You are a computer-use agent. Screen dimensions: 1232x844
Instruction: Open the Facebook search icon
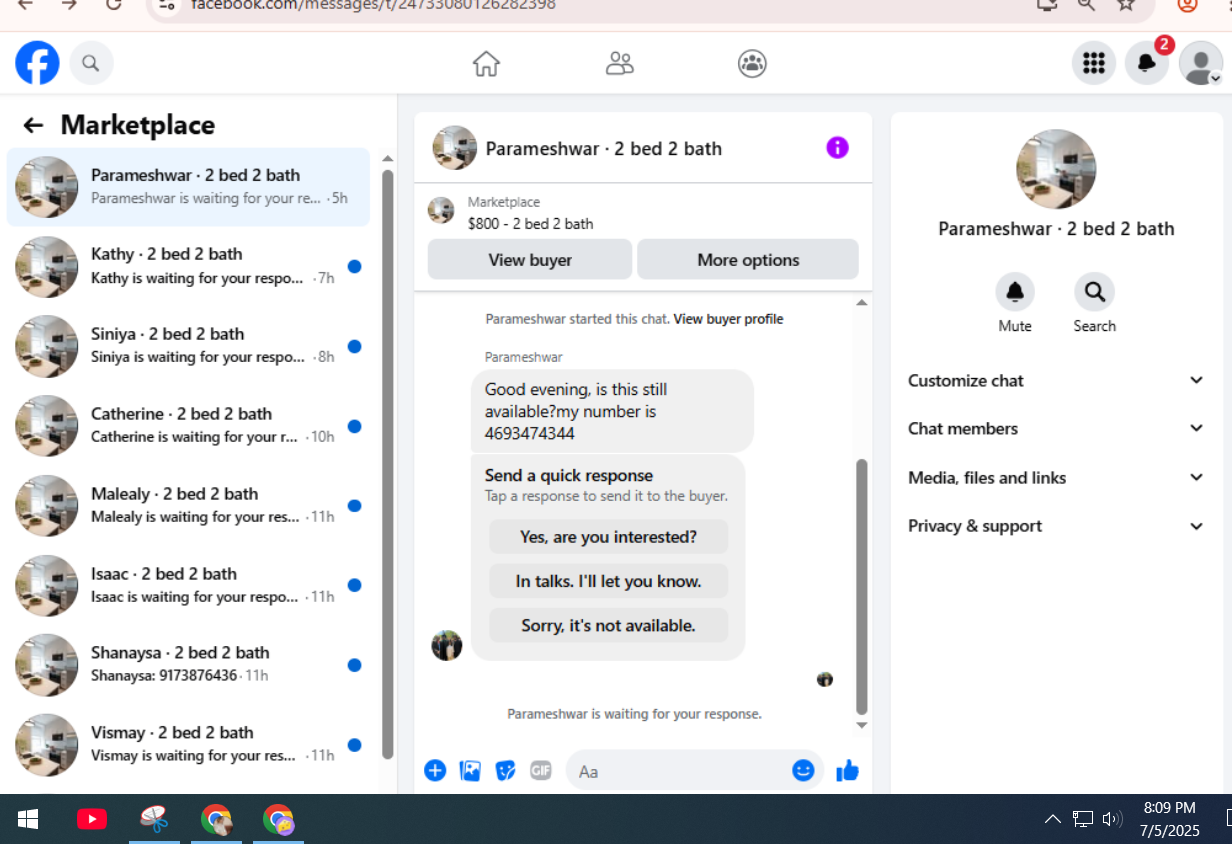coord(91,64)
